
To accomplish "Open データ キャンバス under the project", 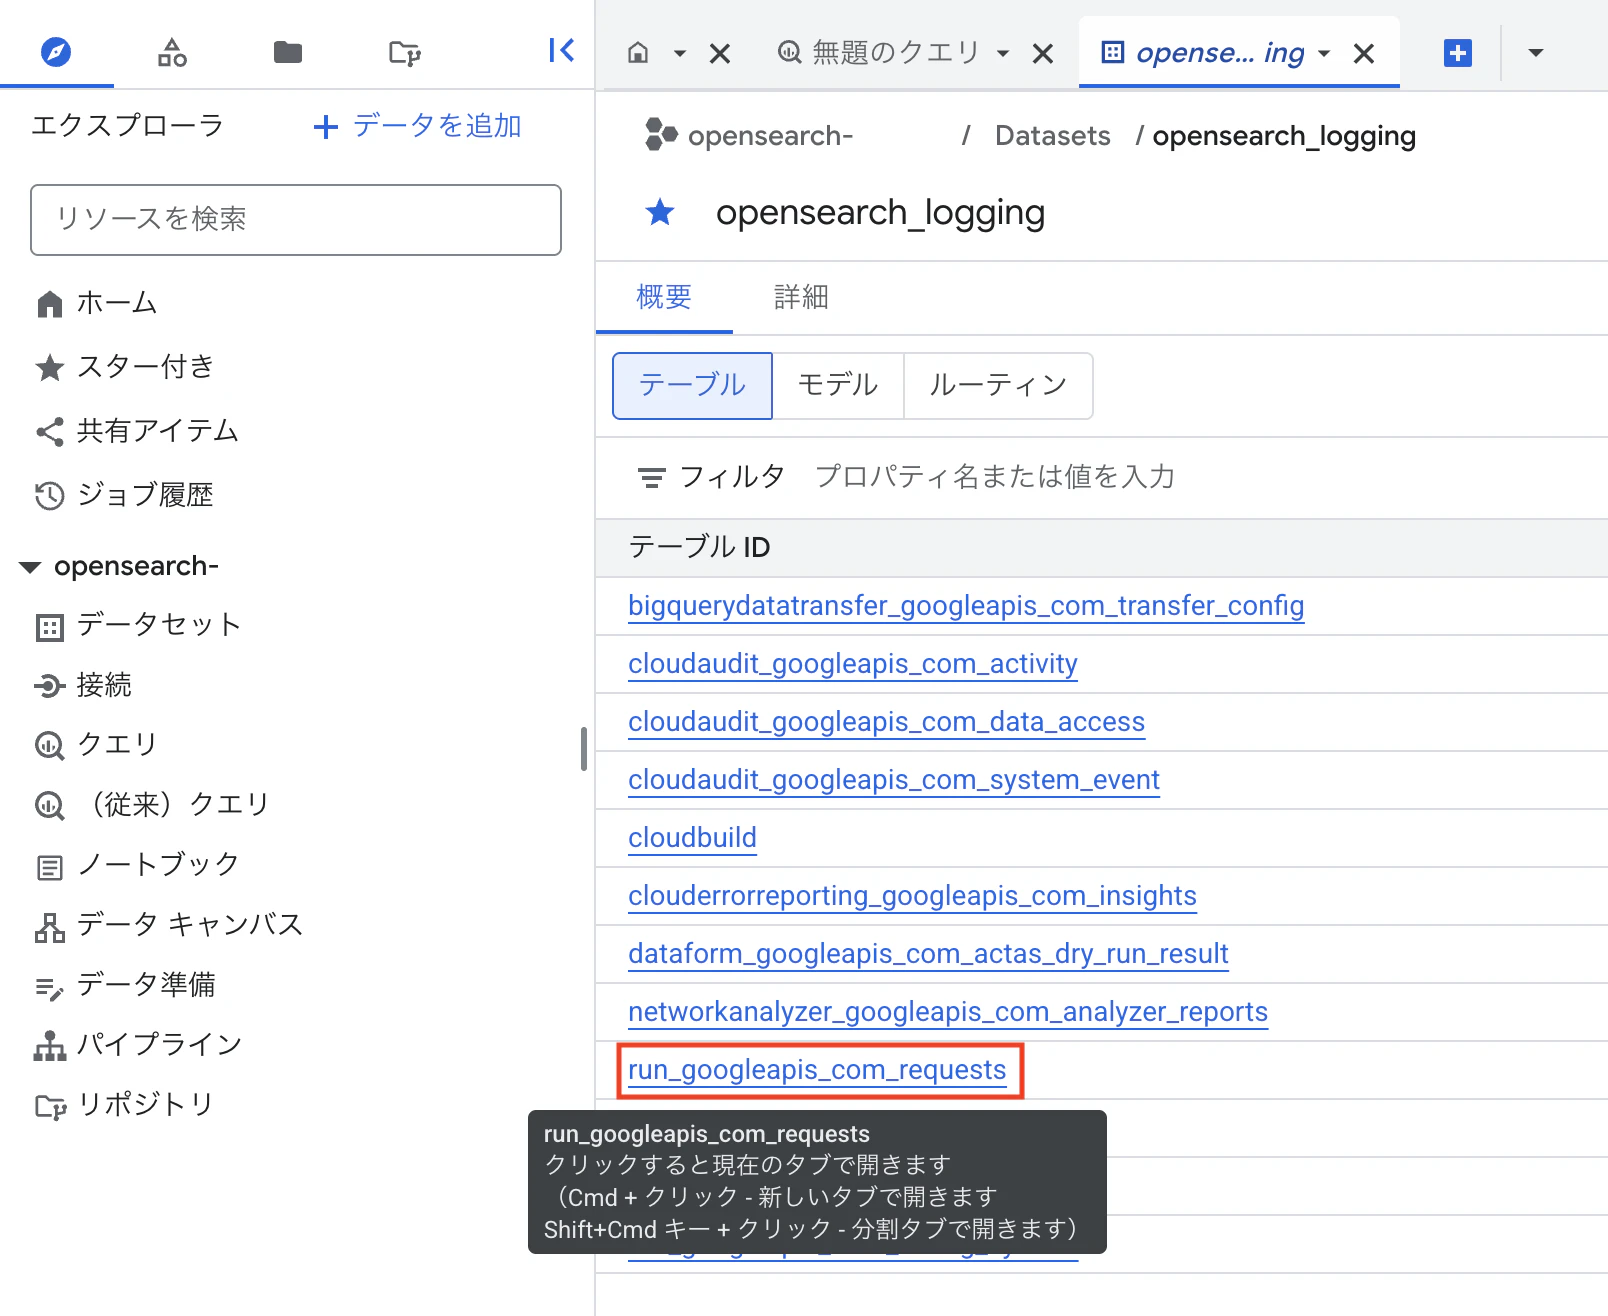I will coord(168,924).
